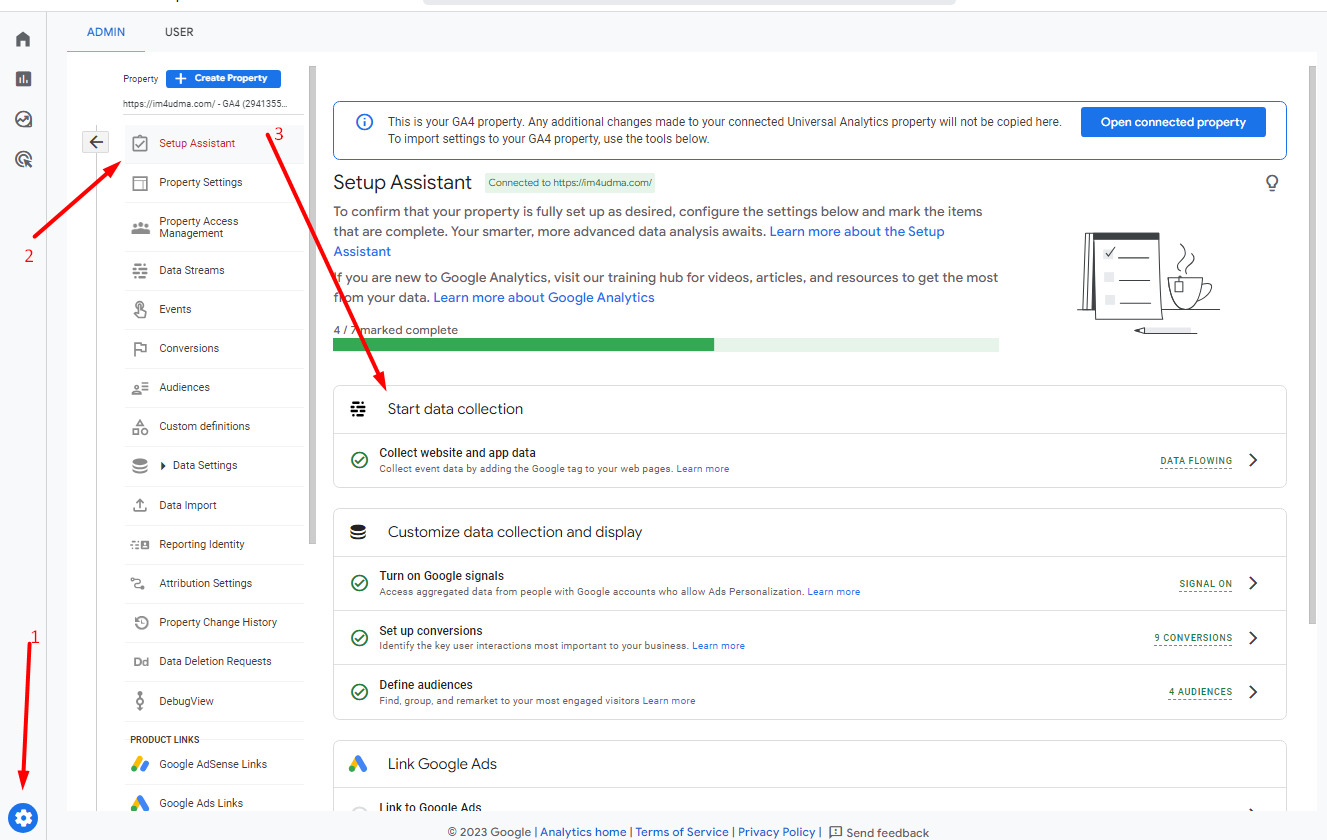The height and width of the screenshot is (840, 1327).
Task: Click Learn more in Define audiences row
Action: pyautogui.click(x=669, y=701)
